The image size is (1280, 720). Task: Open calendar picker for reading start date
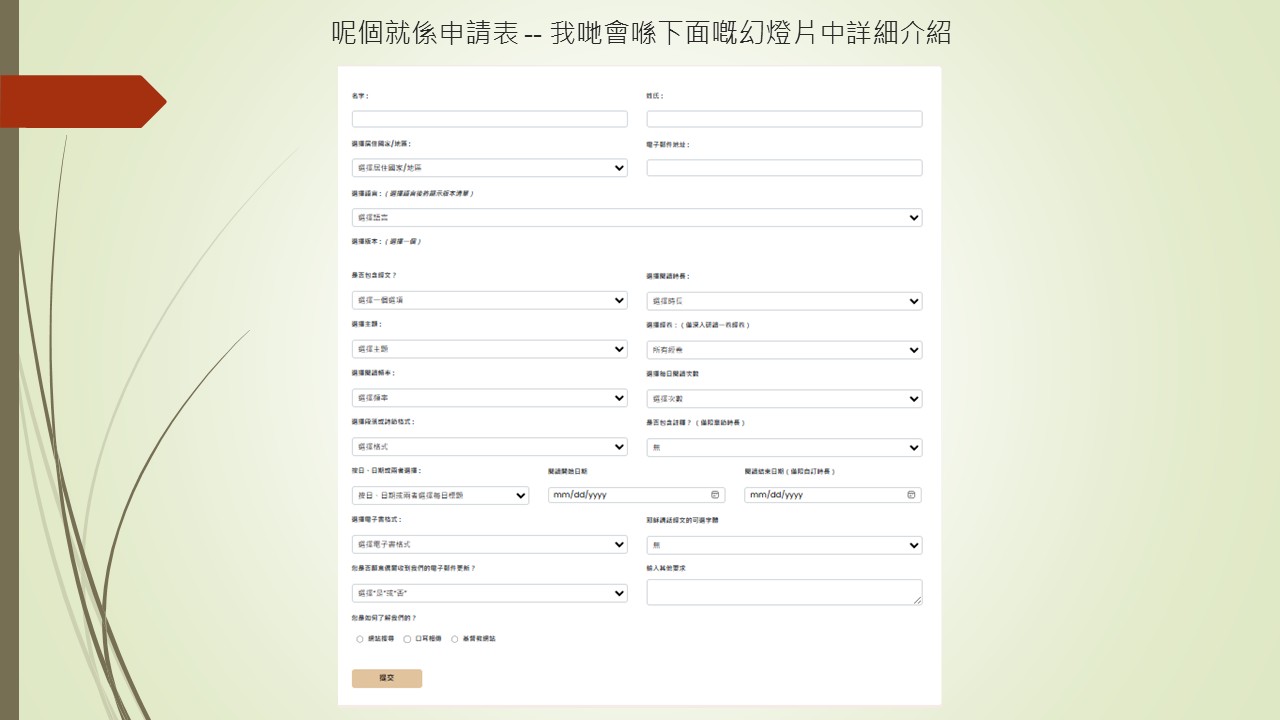(x=715, y=495)
